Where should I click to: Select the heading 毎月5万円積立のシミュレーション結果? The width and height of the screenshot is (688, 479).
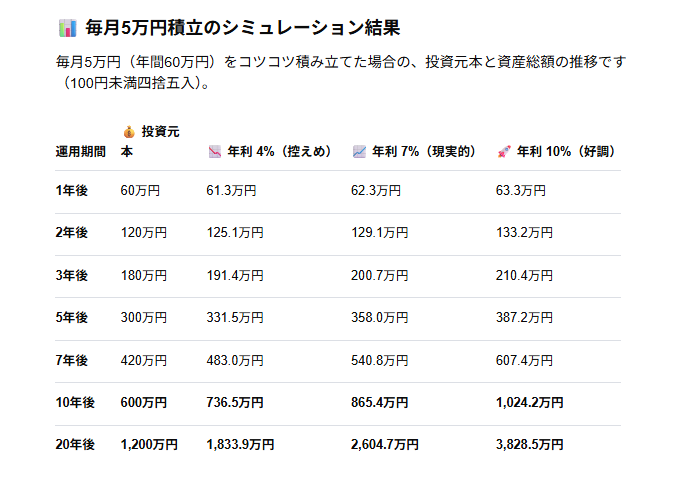pos(243,28)
